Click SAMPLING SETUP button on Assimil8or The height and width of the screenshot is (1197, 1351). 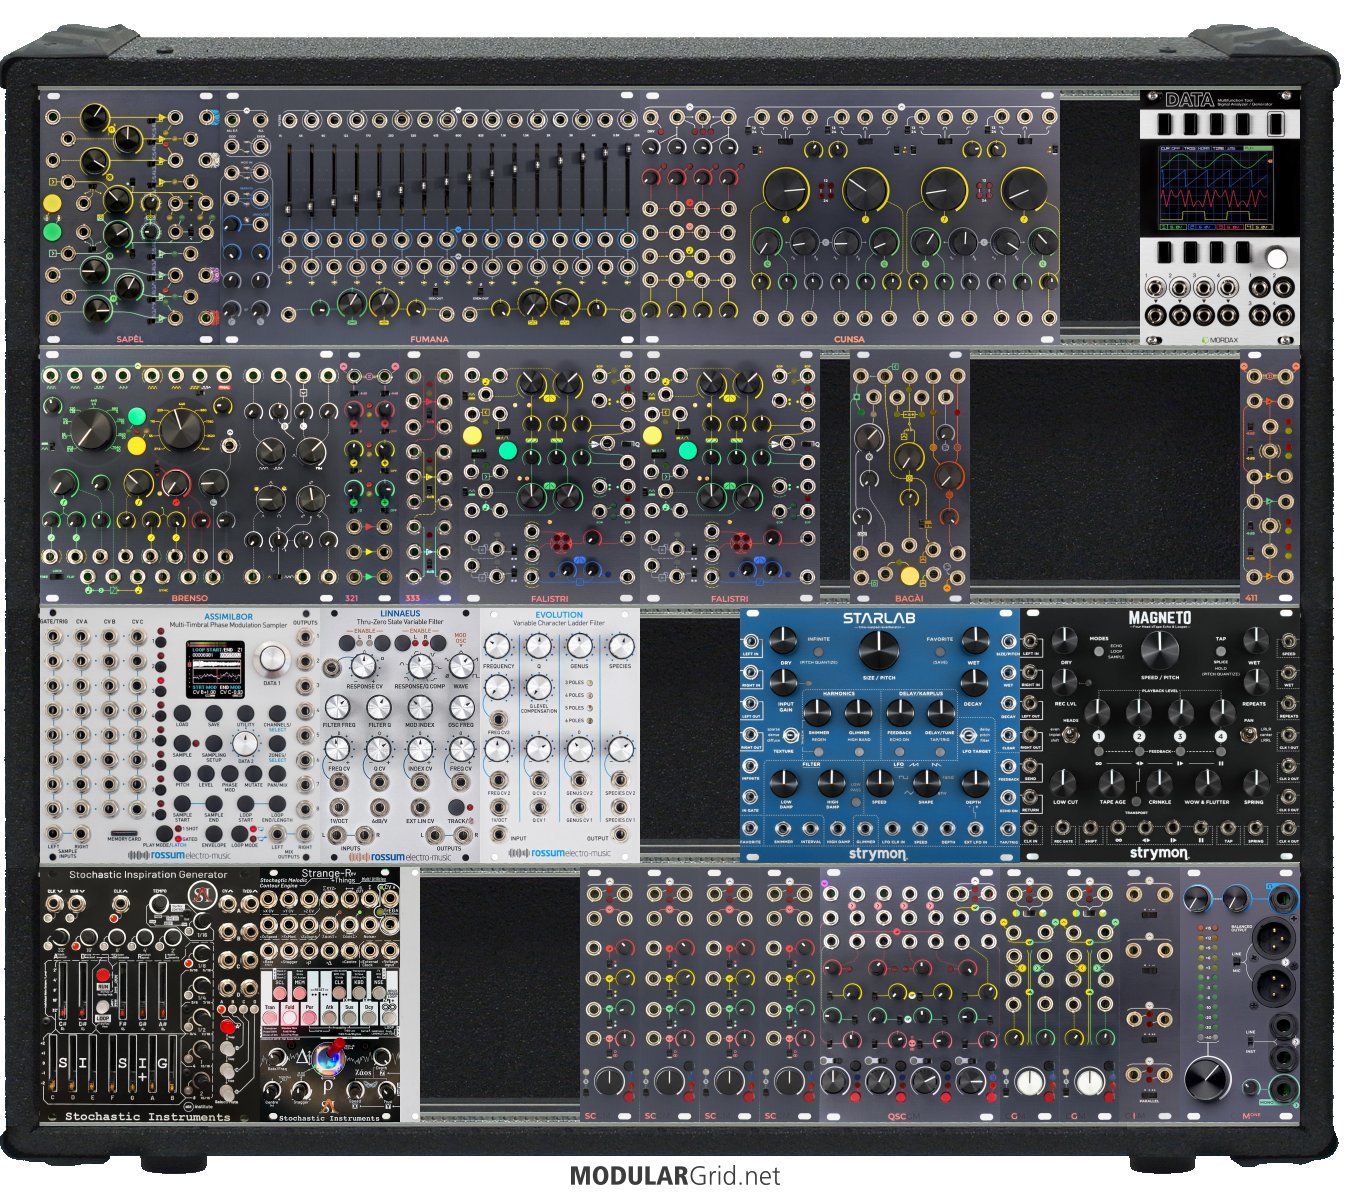click(x=214, y=742)
